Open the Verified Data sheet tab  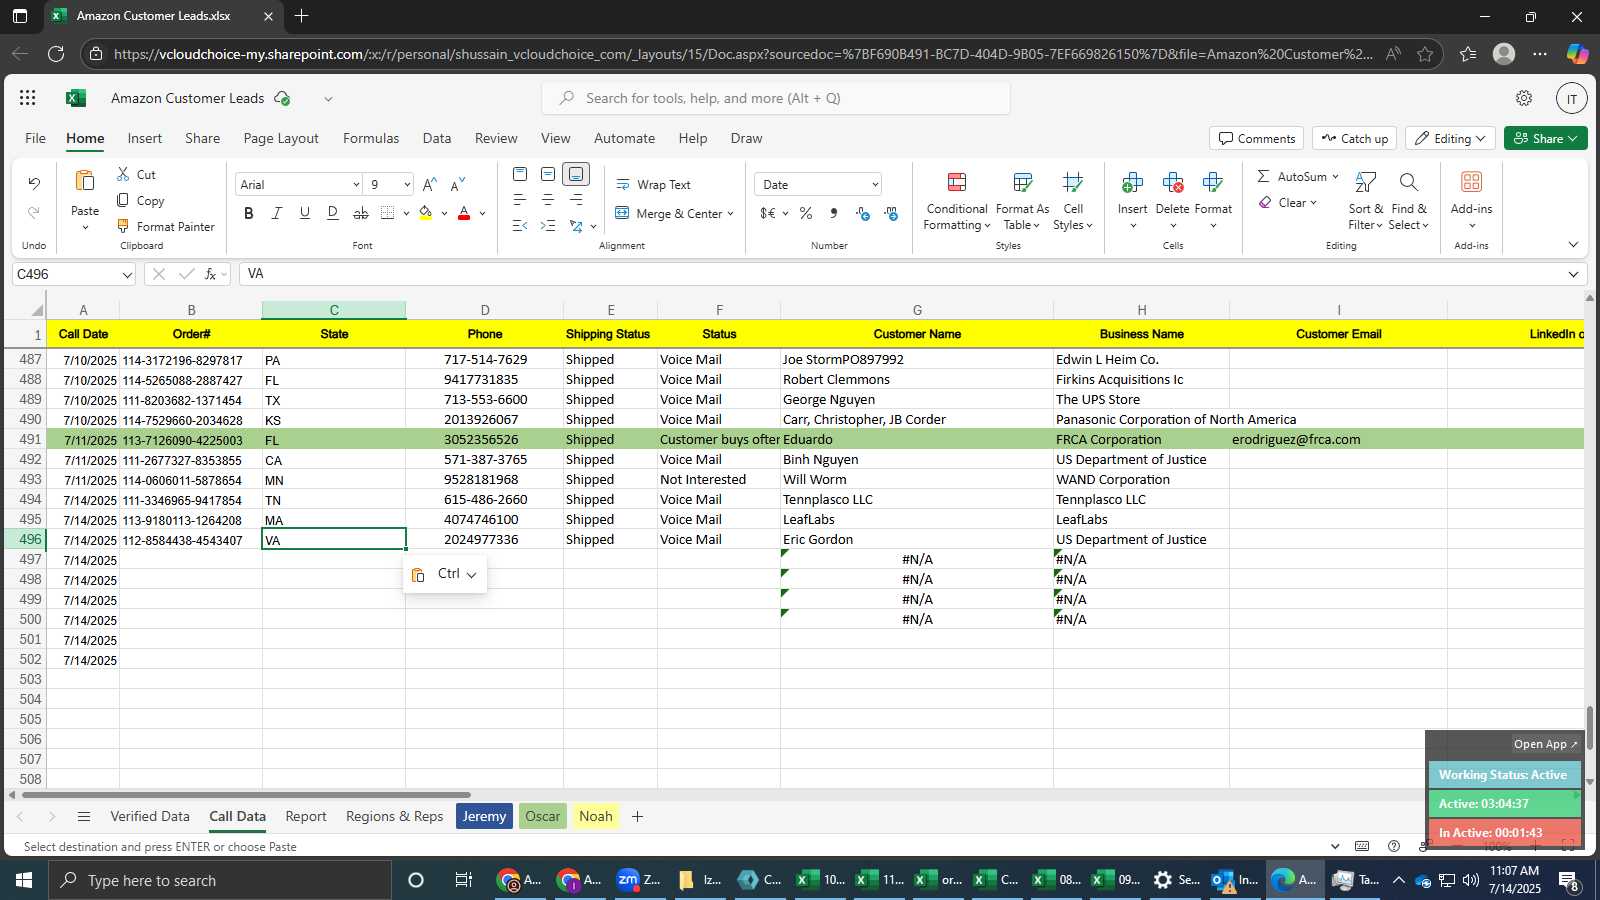click(x=150, y=816)
